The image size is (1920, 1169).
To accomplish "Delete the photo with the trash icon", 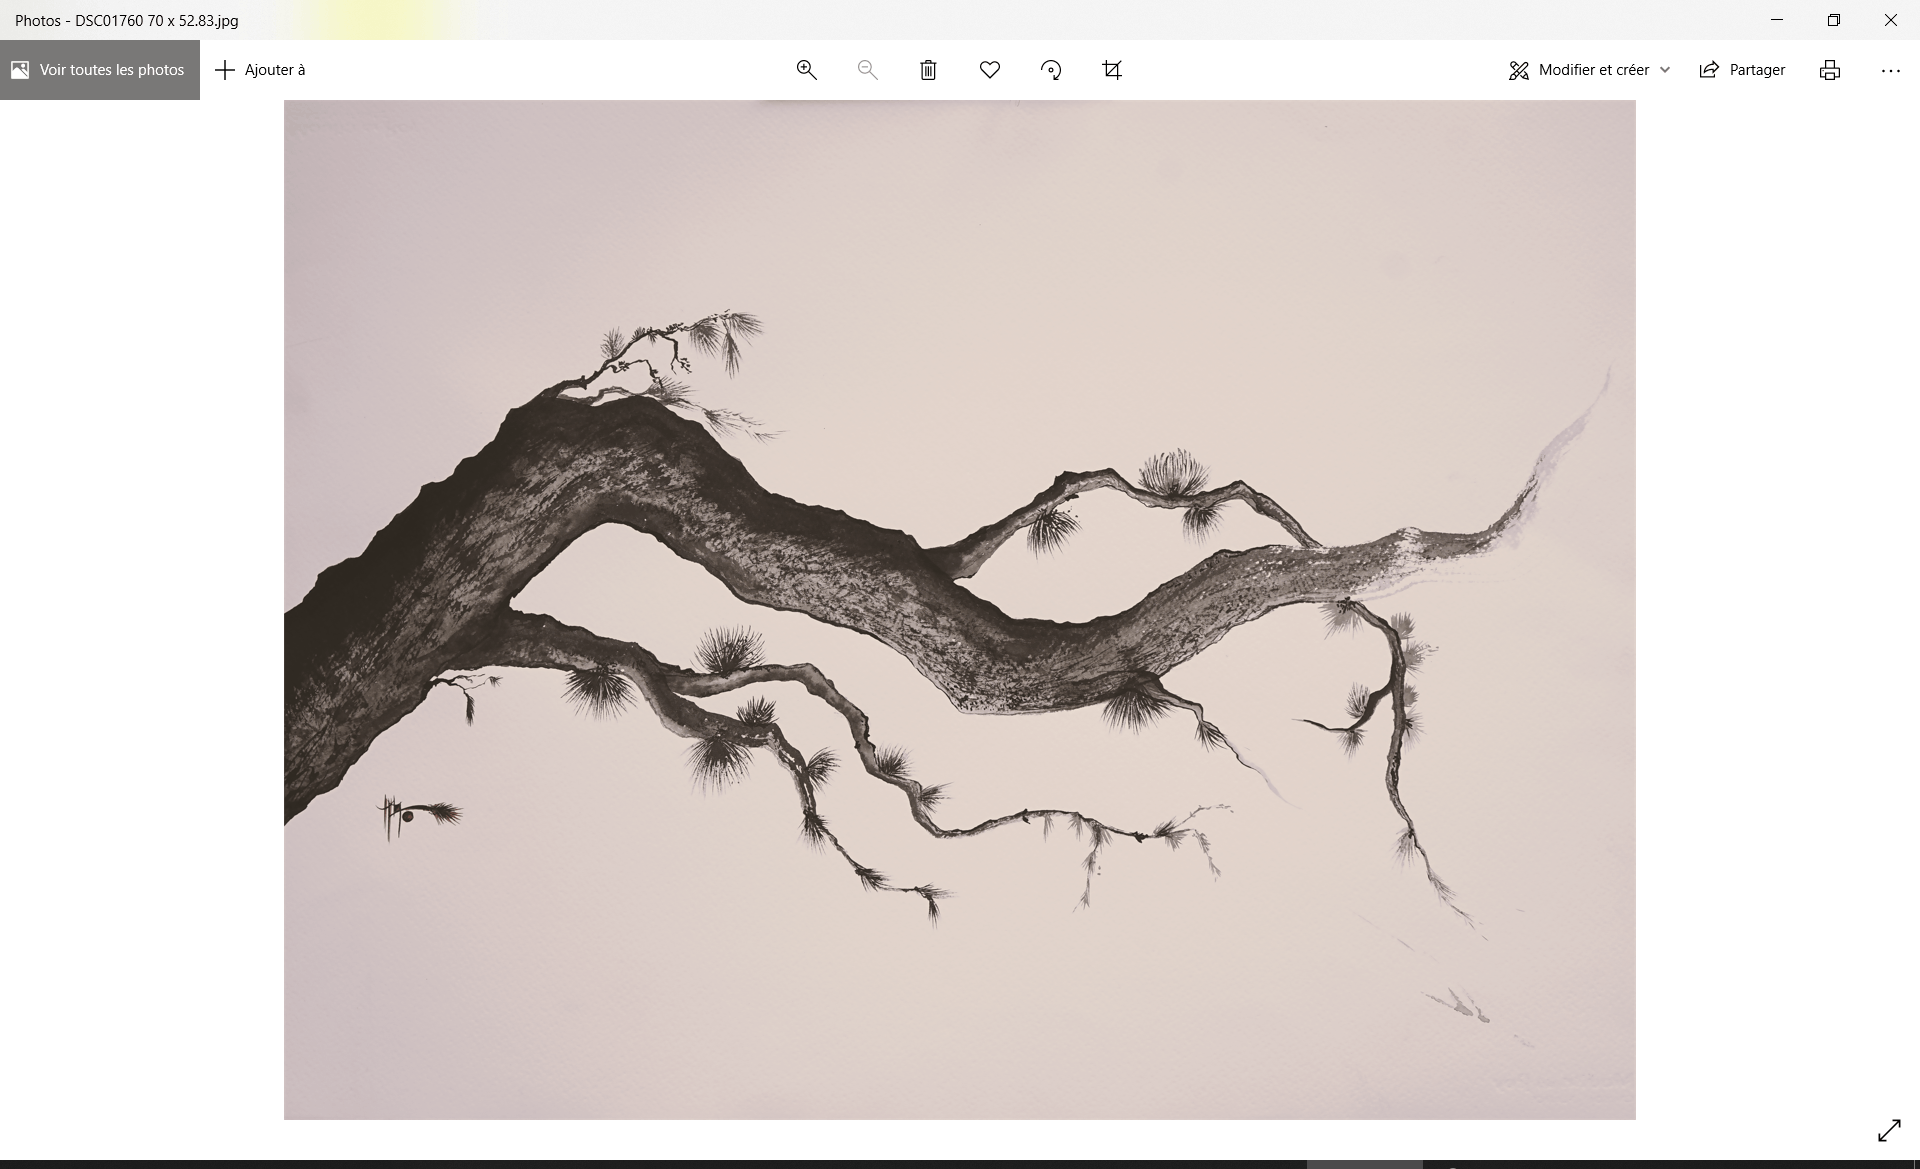I will click(x=928, y=70).
